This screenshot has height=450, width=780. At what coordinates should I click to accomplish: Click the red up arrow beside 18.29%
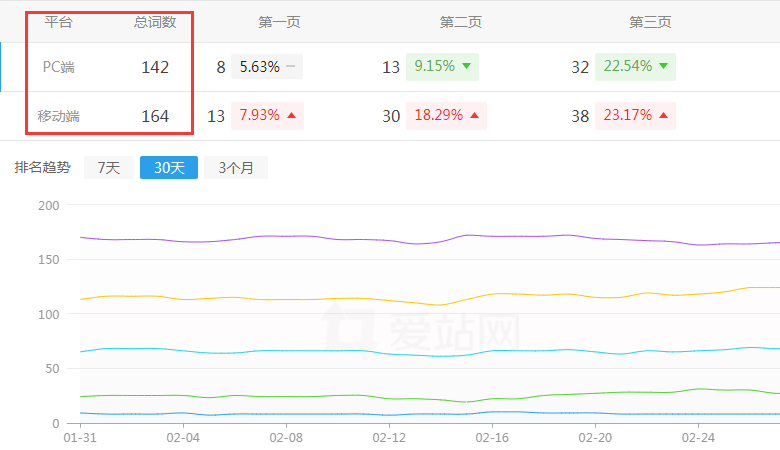coord(474,116)
